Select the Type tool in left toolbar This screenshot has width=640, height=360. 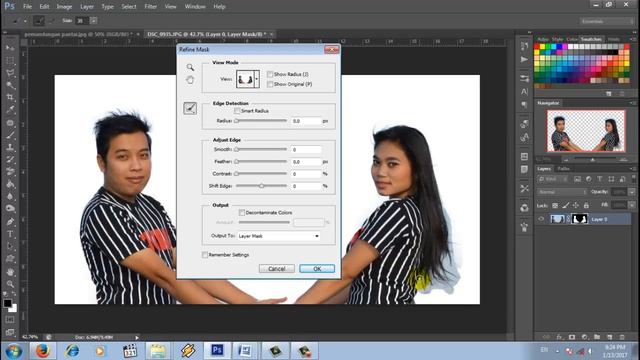click(10, 234)
